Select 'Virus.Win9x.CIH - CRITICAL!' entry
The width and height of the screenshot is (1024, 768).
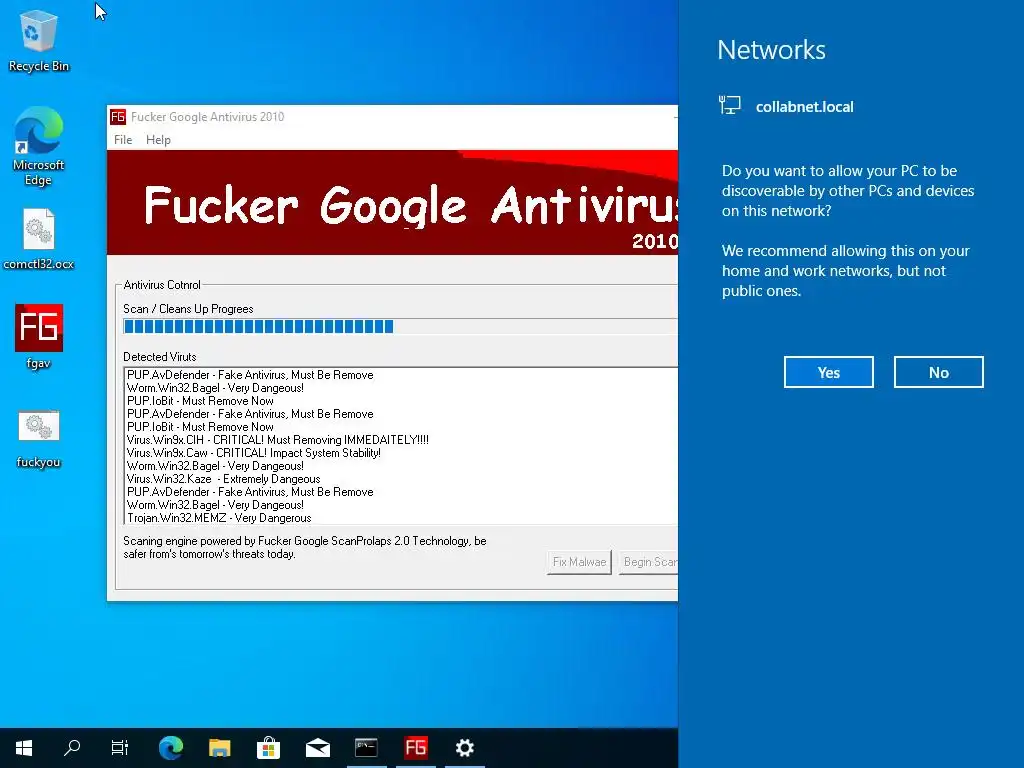(278, 440)
